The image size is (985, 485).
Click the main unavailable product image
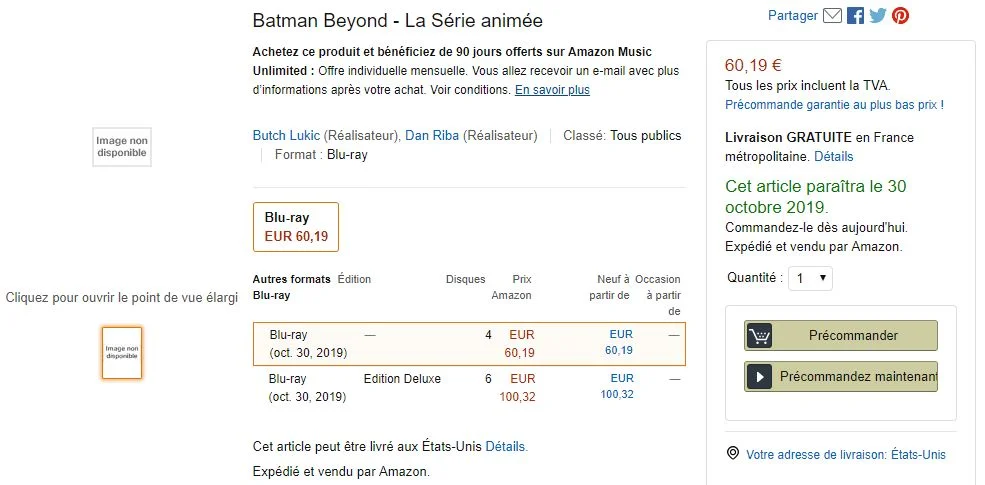tap(122, 147)
